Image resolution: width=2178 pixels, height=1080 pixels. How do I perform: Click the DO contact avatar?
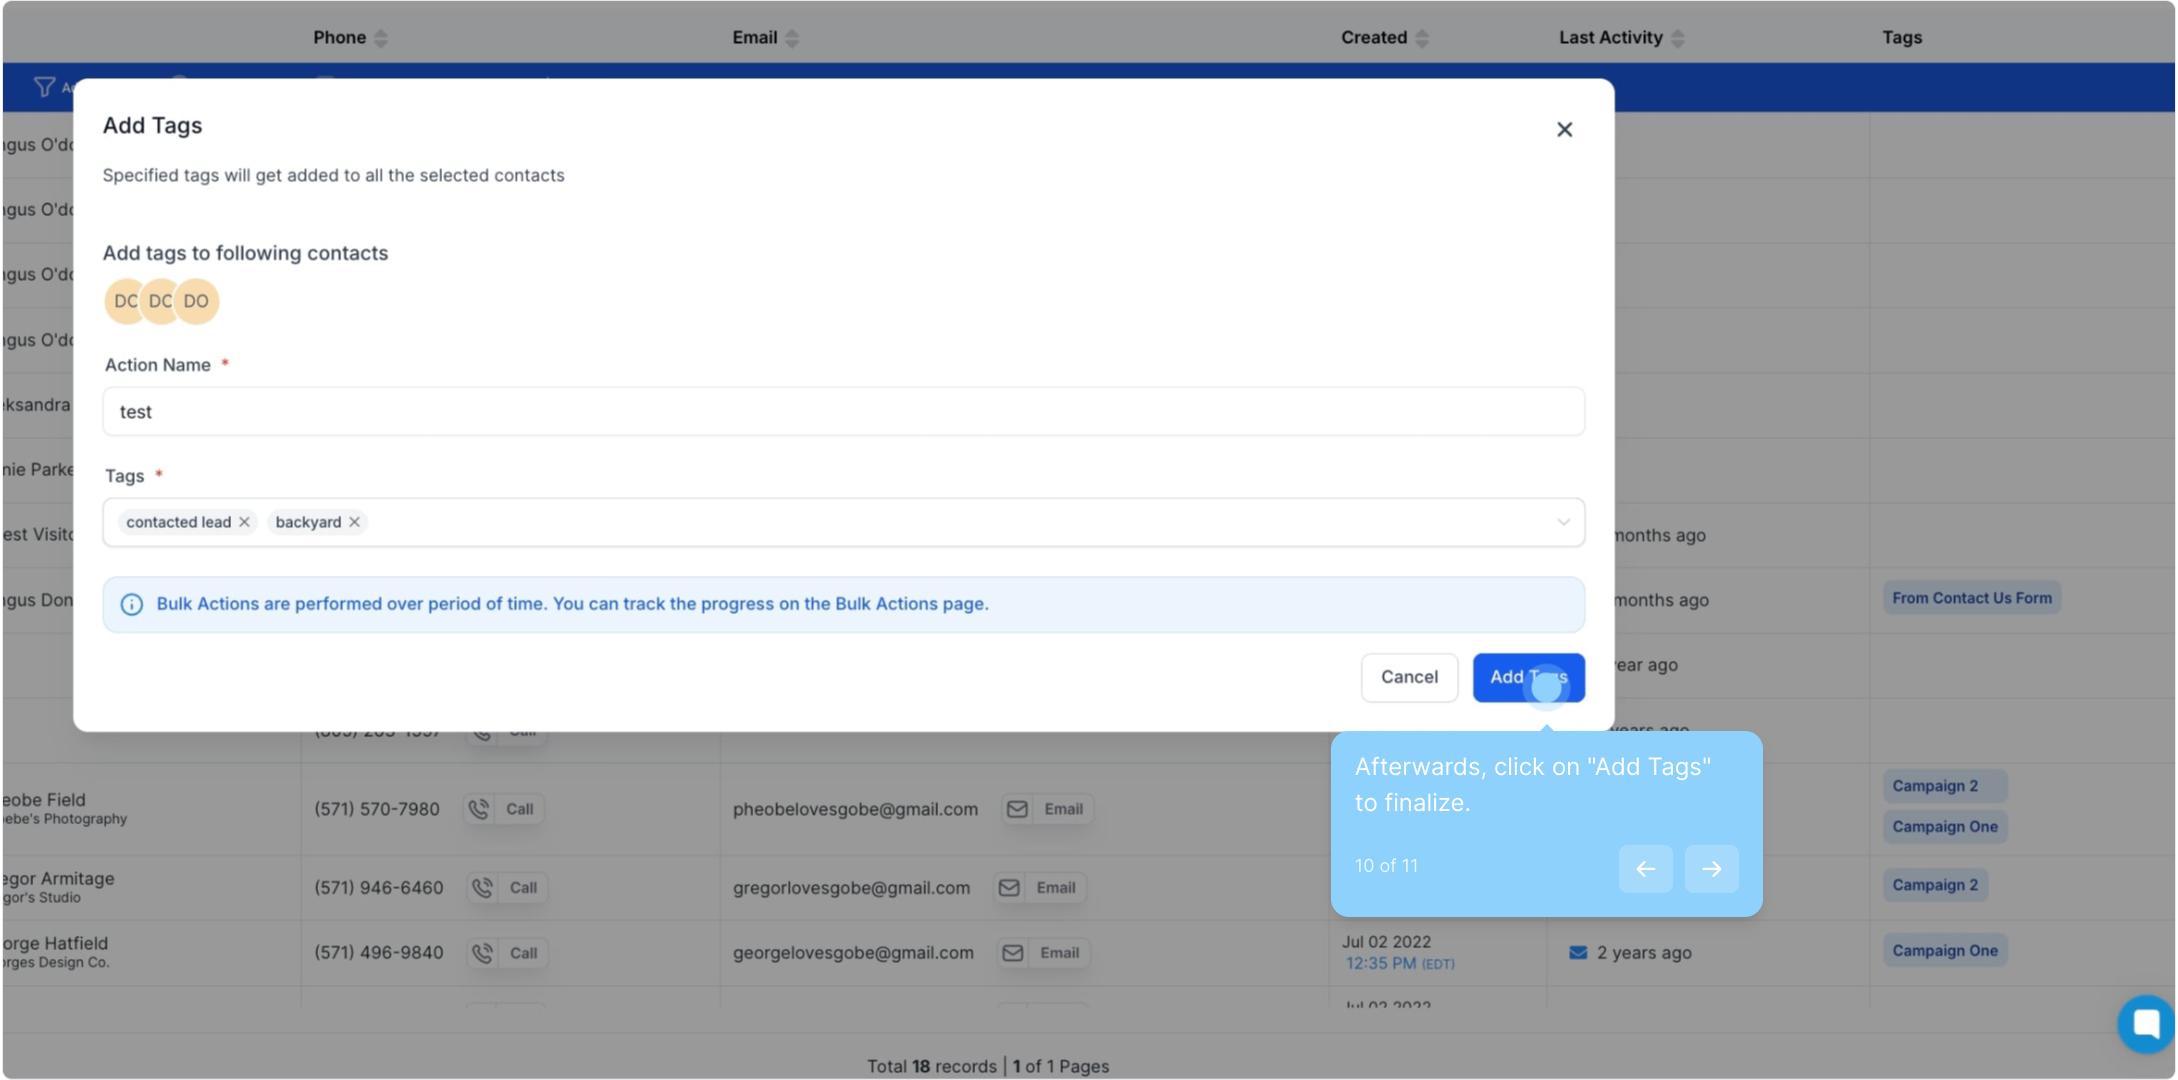point(197,301)
